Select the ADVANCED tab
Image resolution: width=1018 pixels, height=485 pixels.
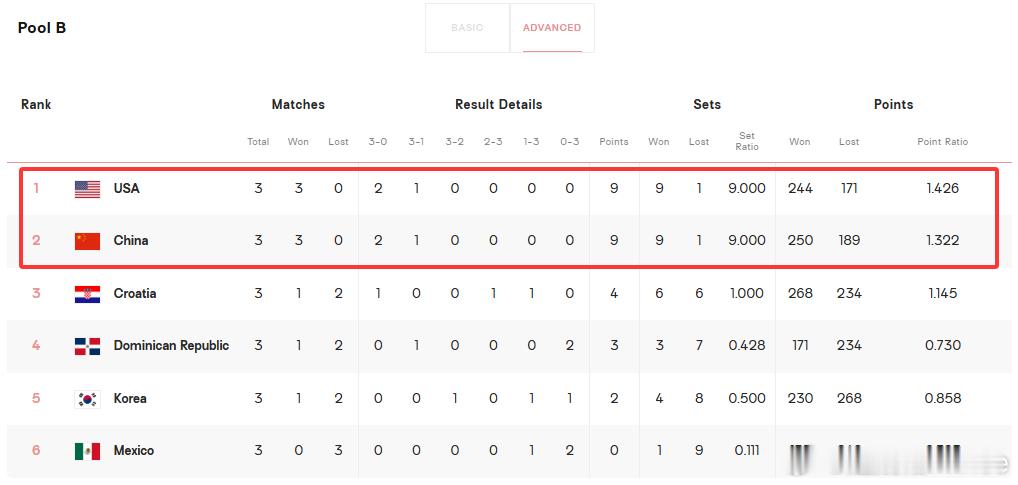pos(552,28)
